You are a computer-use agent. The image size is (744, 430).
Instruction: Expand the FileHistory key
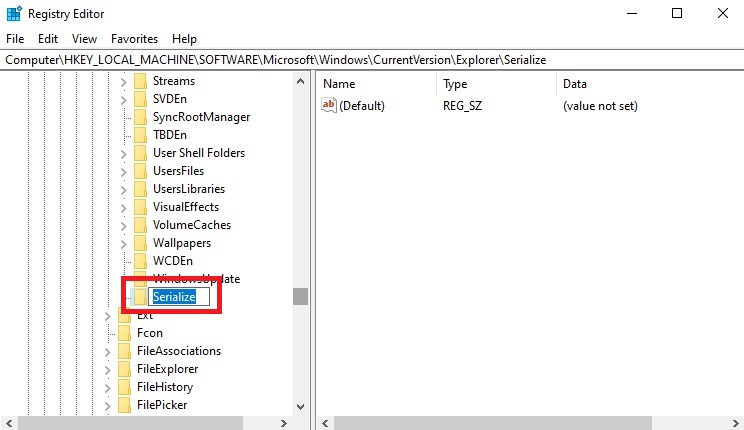[x=108, y=388]
